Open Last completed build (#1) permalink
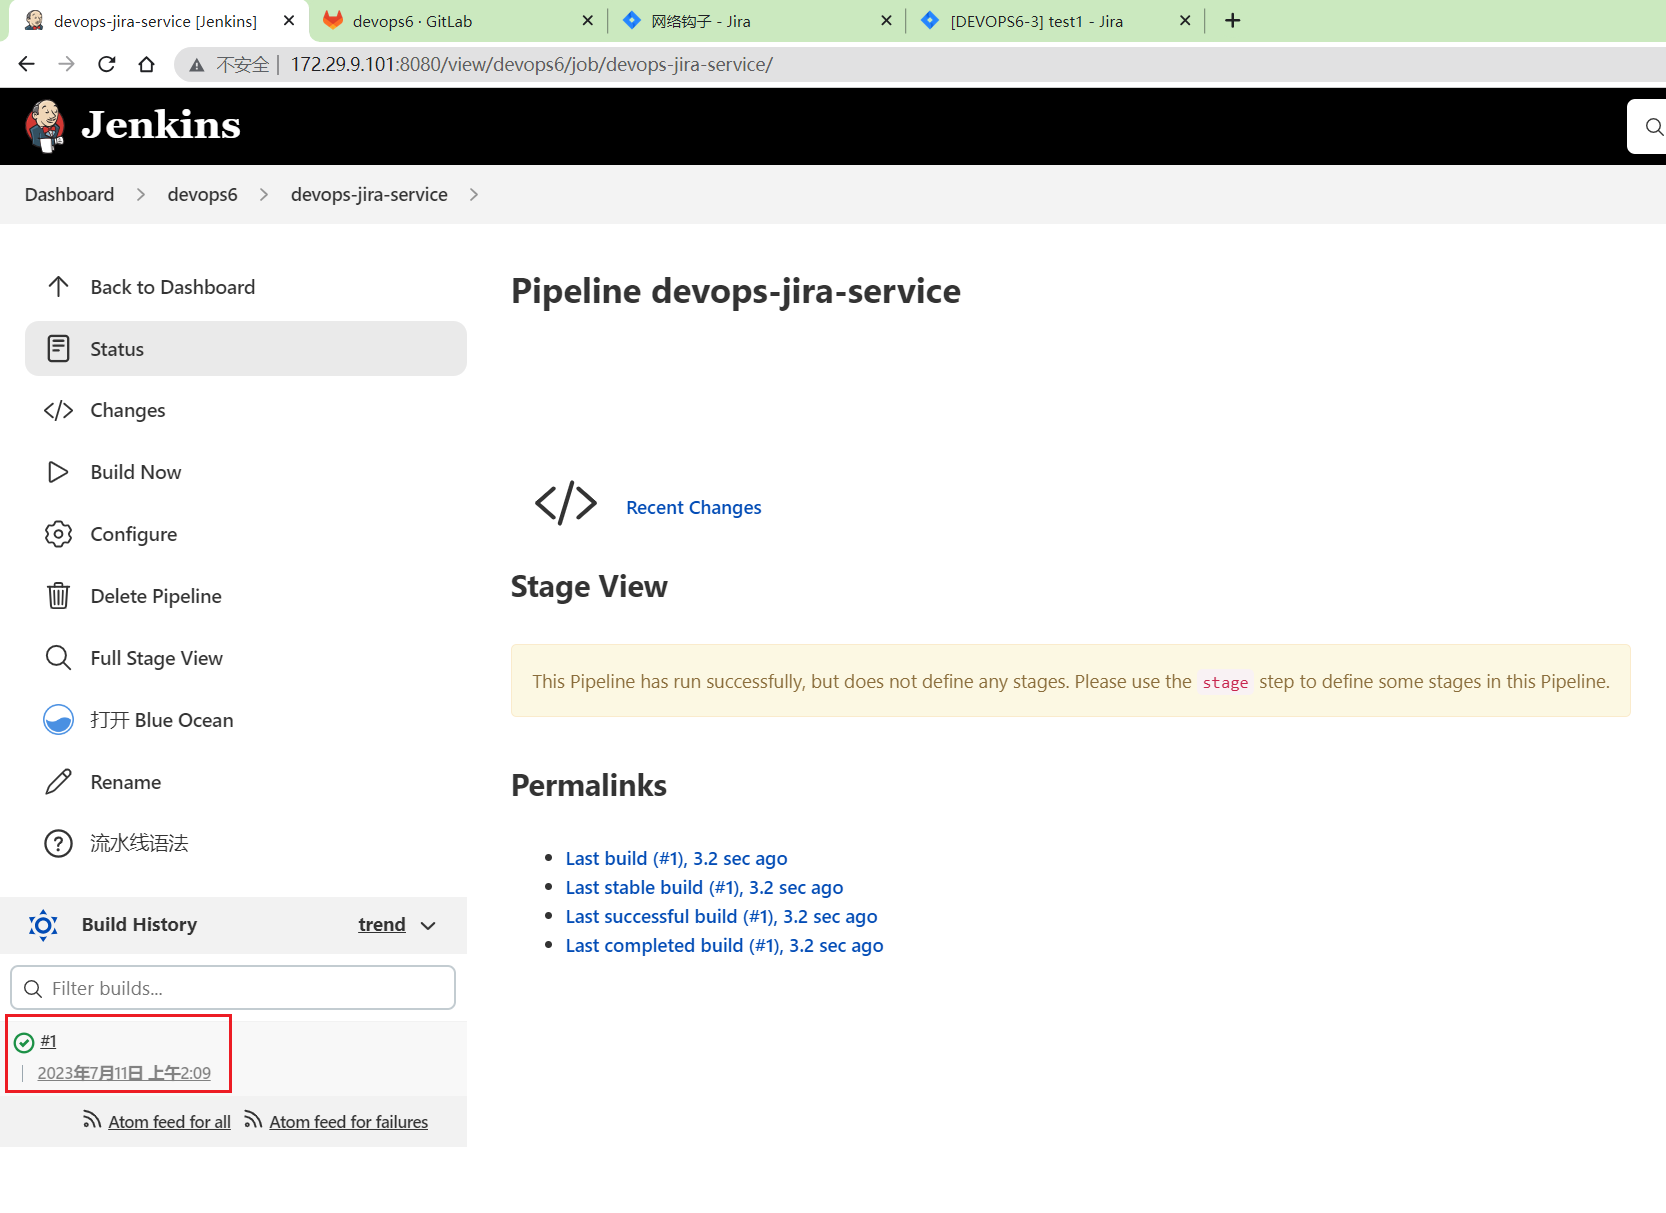This screenshot has height=1213, width=1666. [x=724, y=946]
